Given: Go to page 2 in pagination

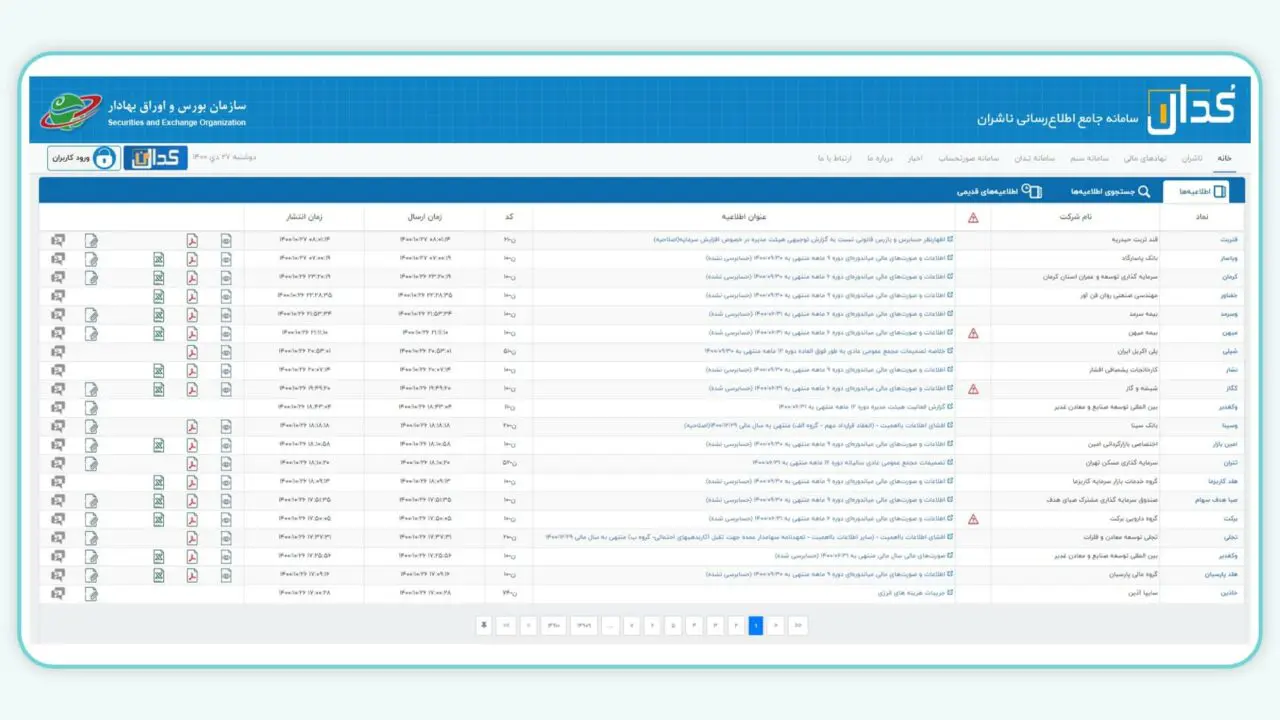Looking at the screenshot, I should point(736,626).
